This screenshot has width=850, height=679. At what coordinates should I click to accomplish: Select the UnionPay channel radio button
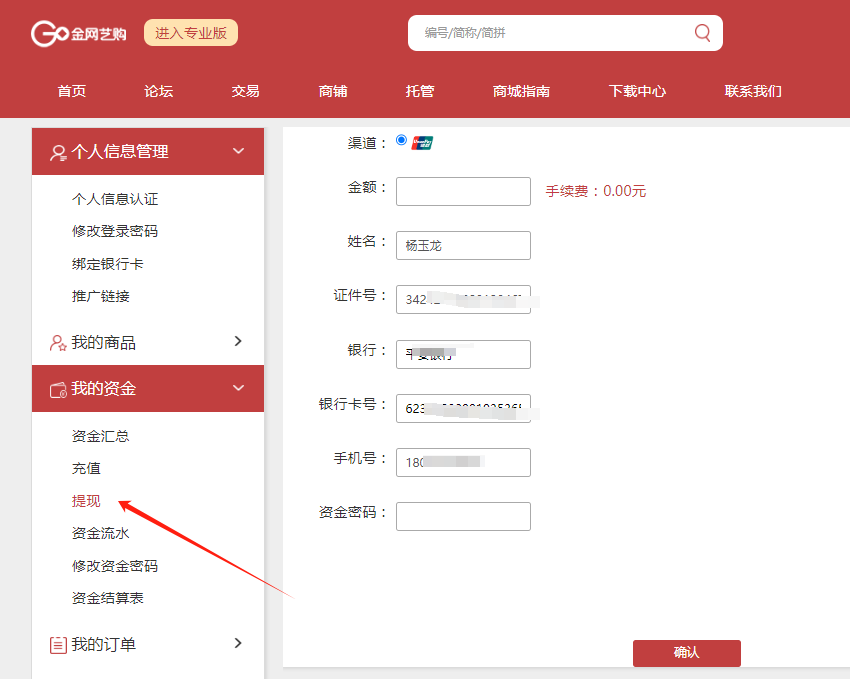(402, 141)
